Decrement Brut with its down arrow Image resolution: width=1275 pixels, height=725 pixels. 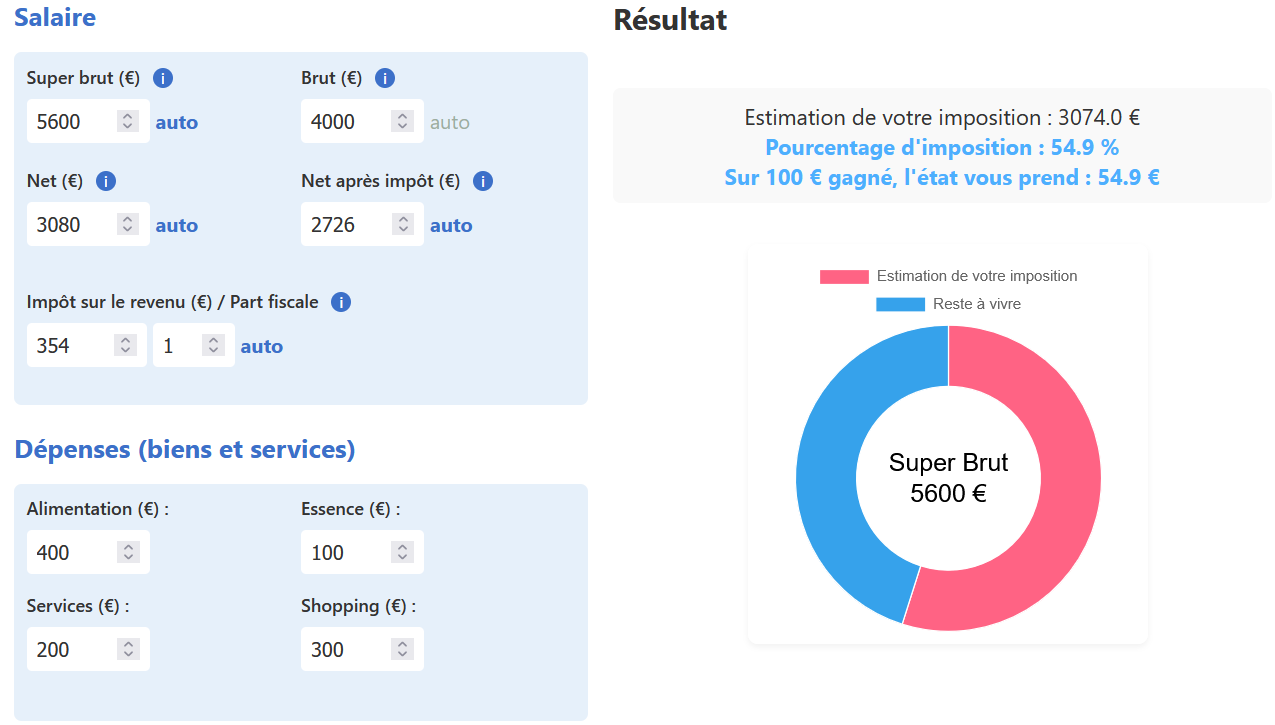402,127
